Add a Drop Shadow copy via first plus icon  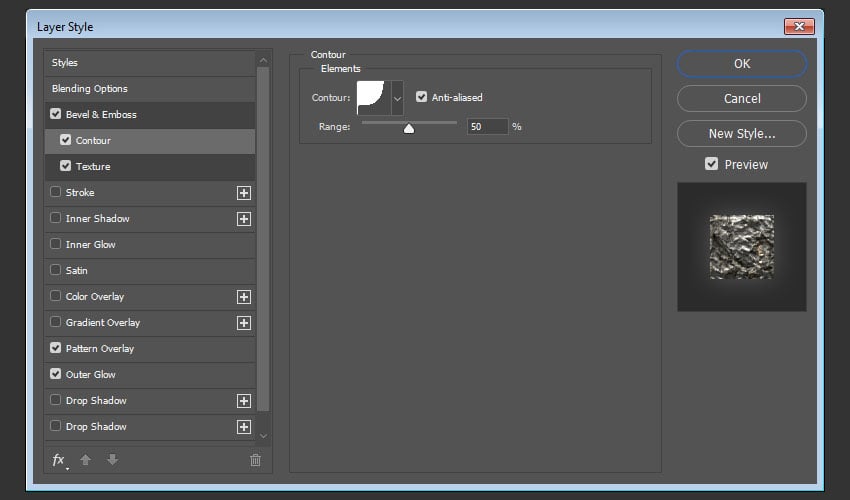244,401
